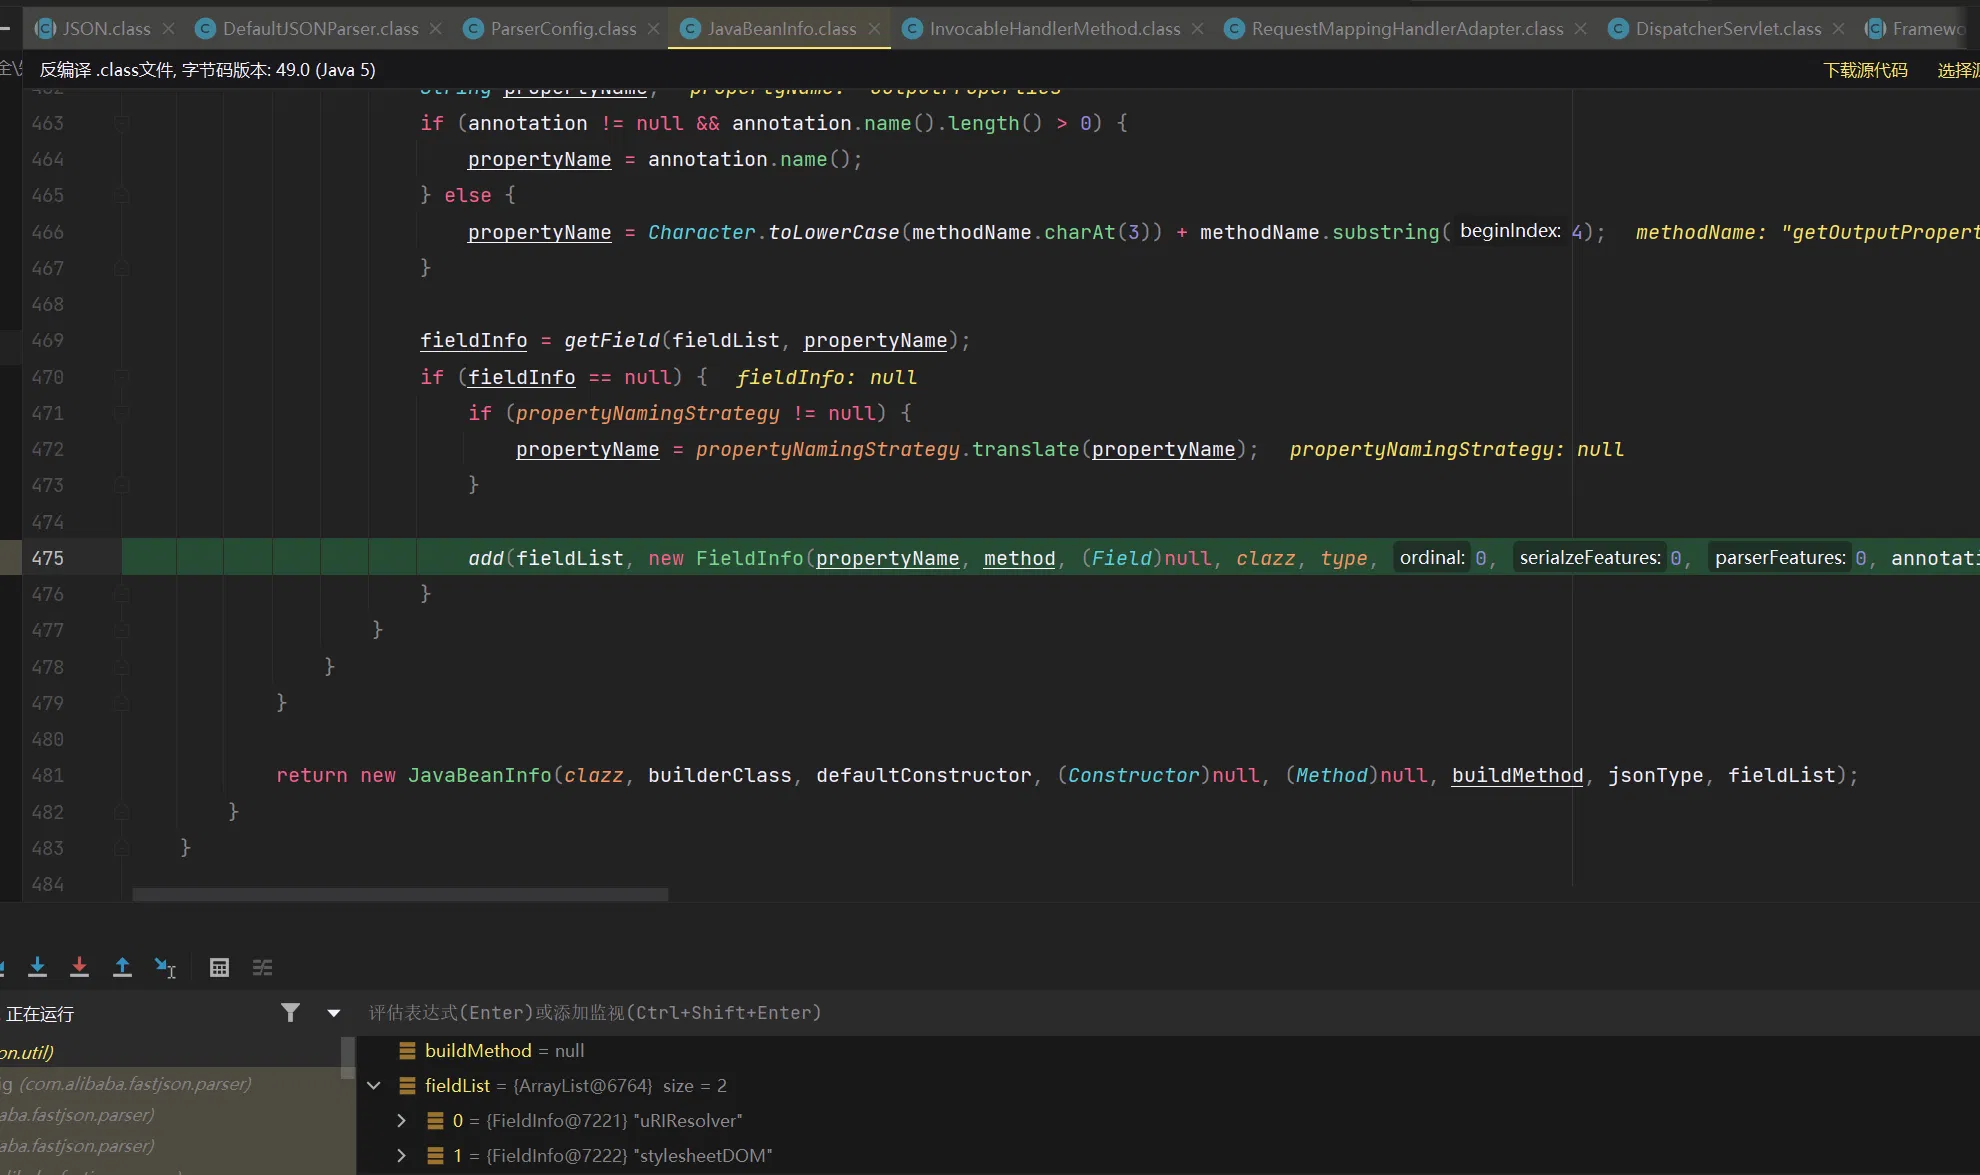The width and height of the screenshot is (1980, 1175).
Task: Expand the stylesheetDOM FieldInfo entry
Action: click(x=401, y=1155)
